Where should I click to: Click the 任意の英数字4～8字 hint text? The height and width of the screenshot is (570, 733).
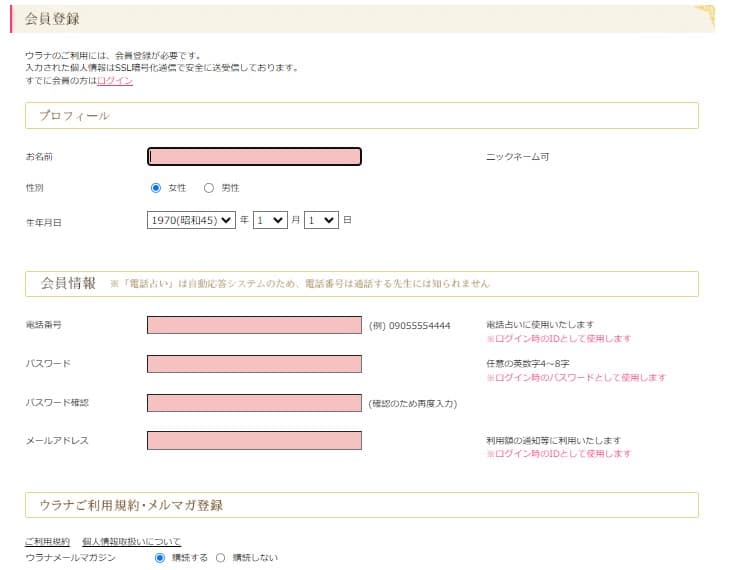(528, 363)
